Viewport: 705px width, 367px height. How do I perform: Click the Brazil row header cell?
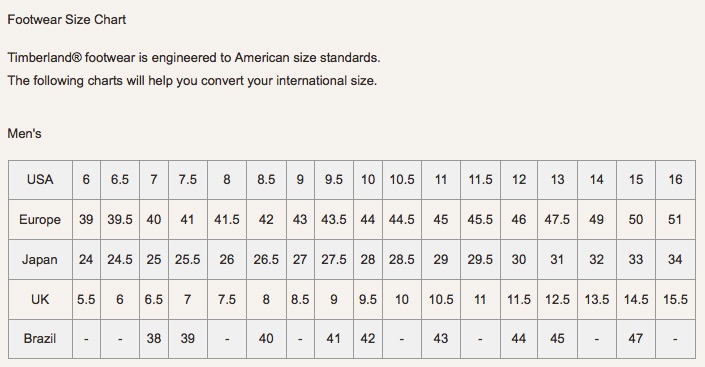(x=40, y=339)
